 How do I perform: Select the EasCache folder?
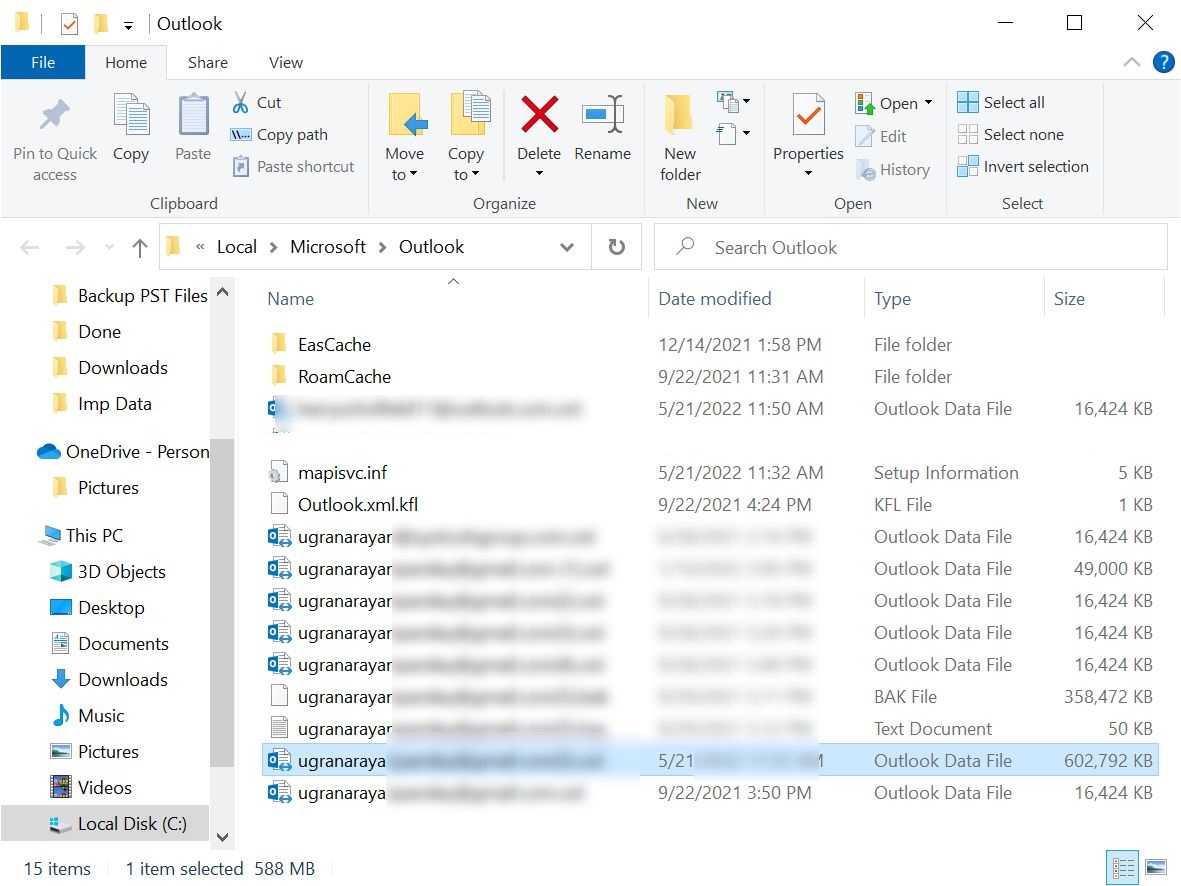point(710,345)
